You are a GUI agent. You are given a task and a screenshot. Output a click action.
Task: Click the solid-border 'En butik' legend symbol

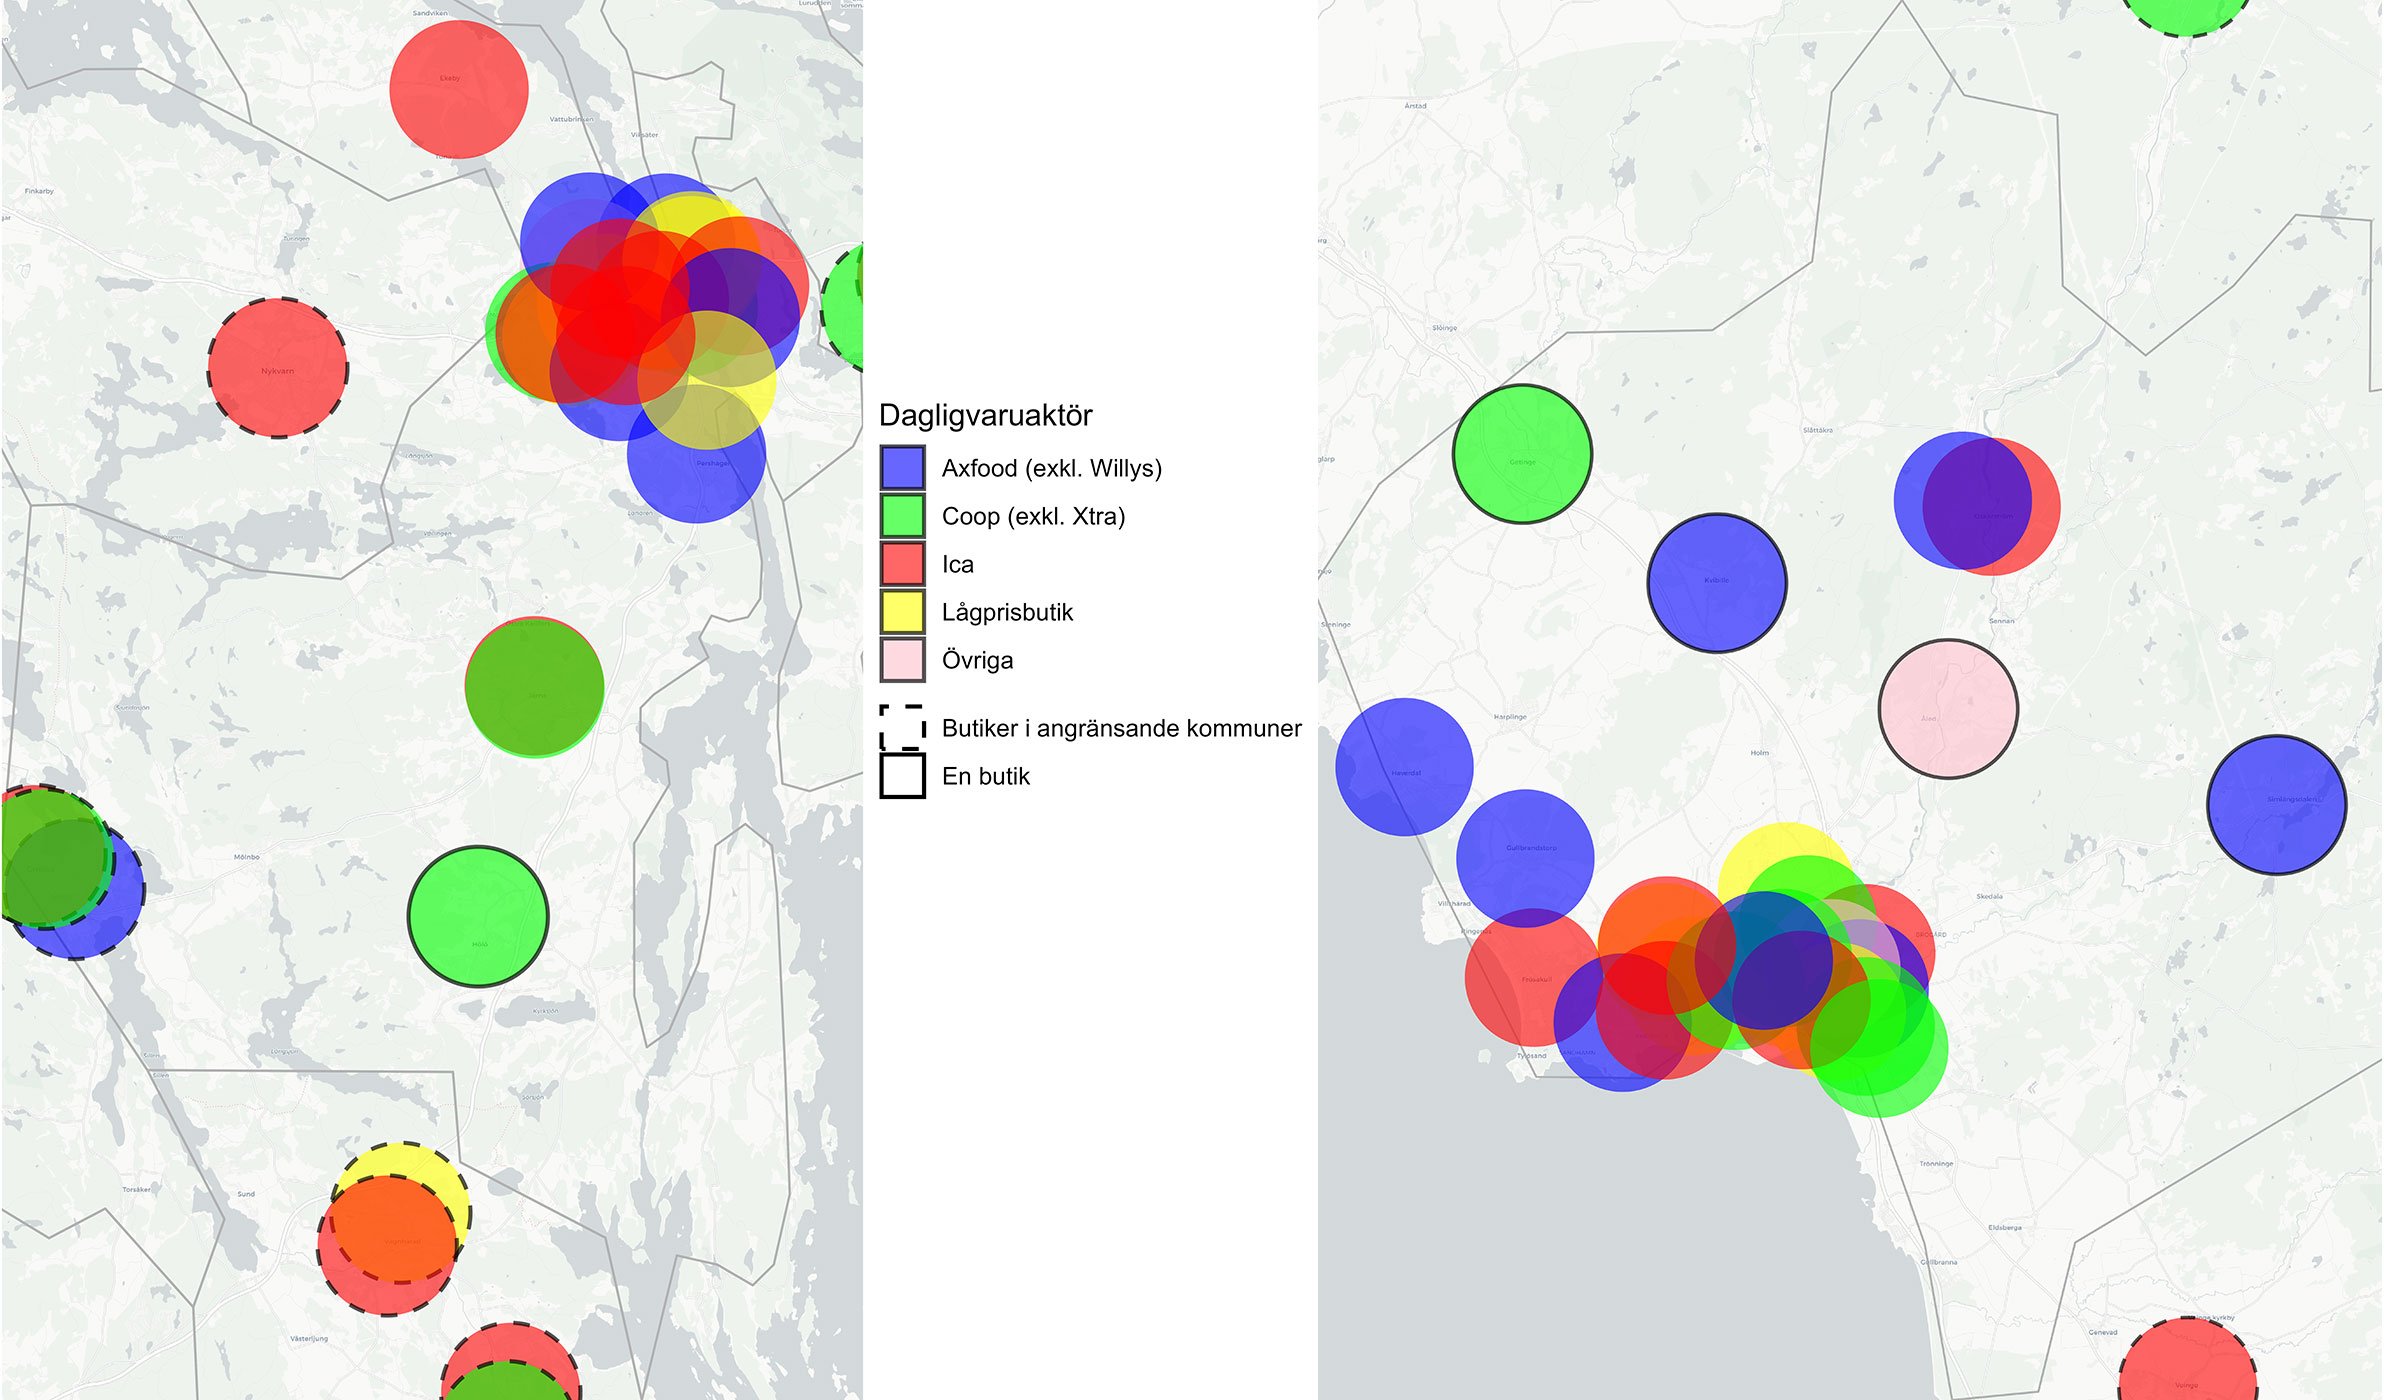[x=902, y=775]
